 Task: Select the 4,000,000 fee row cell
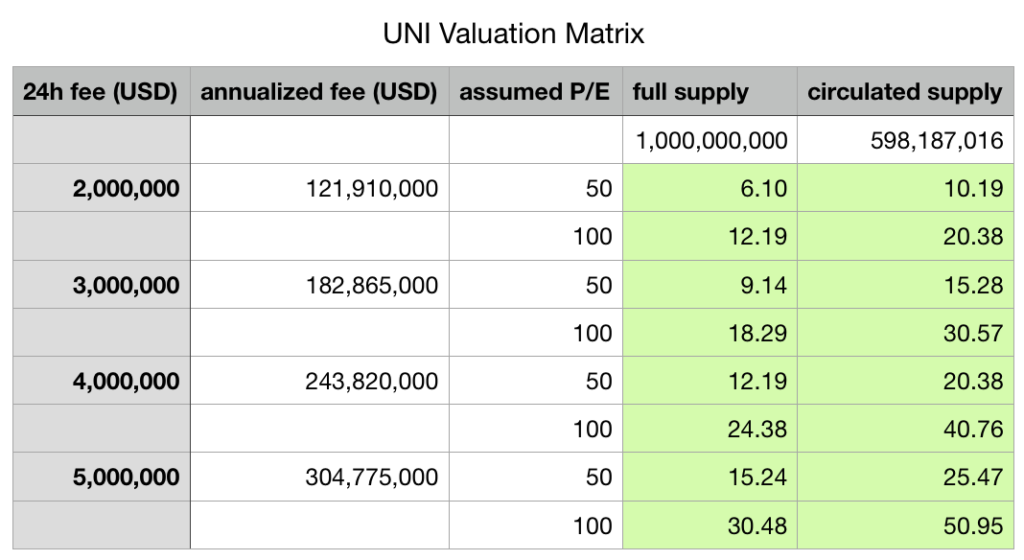102,381
